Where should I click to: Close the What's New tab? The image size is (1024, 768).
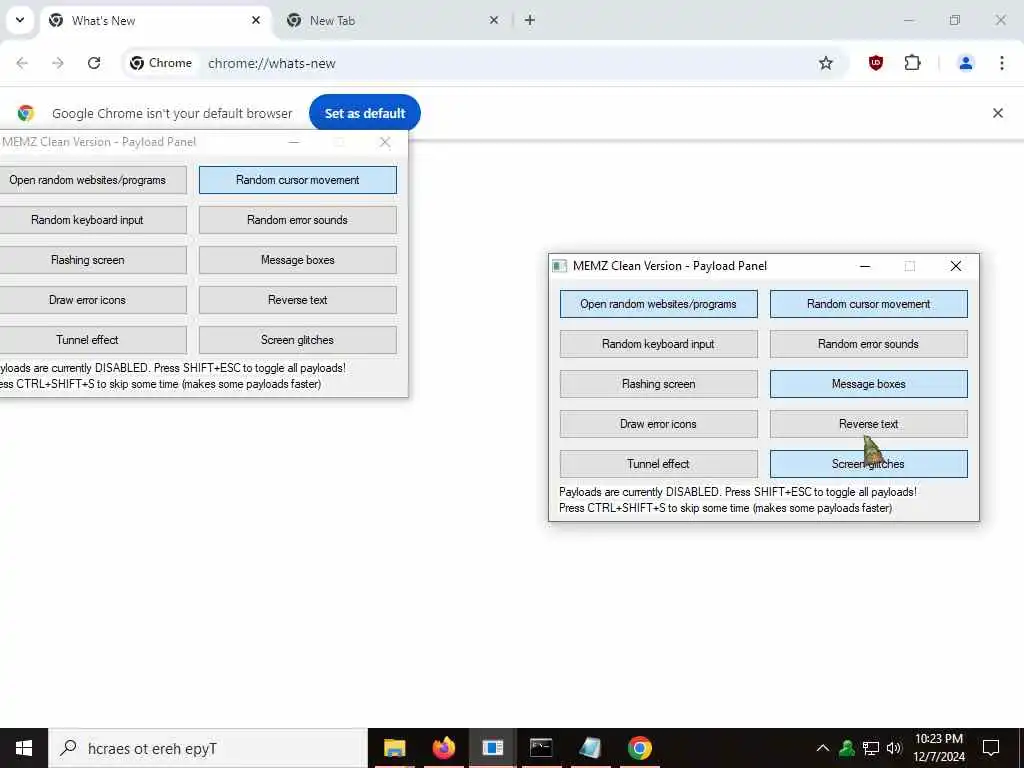(x=256, y=21)
